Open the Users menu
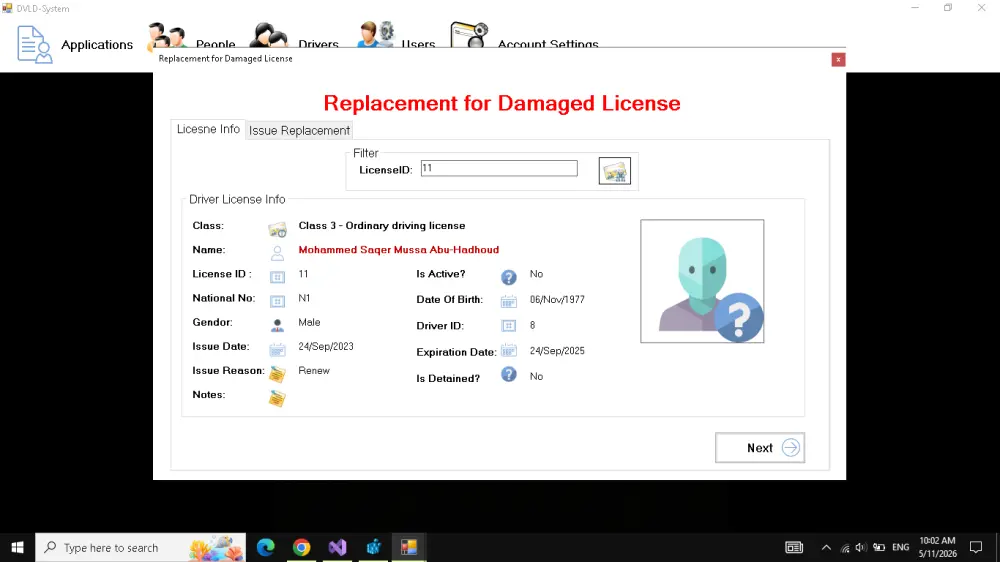1000x562 pixels. coord(396,36)
